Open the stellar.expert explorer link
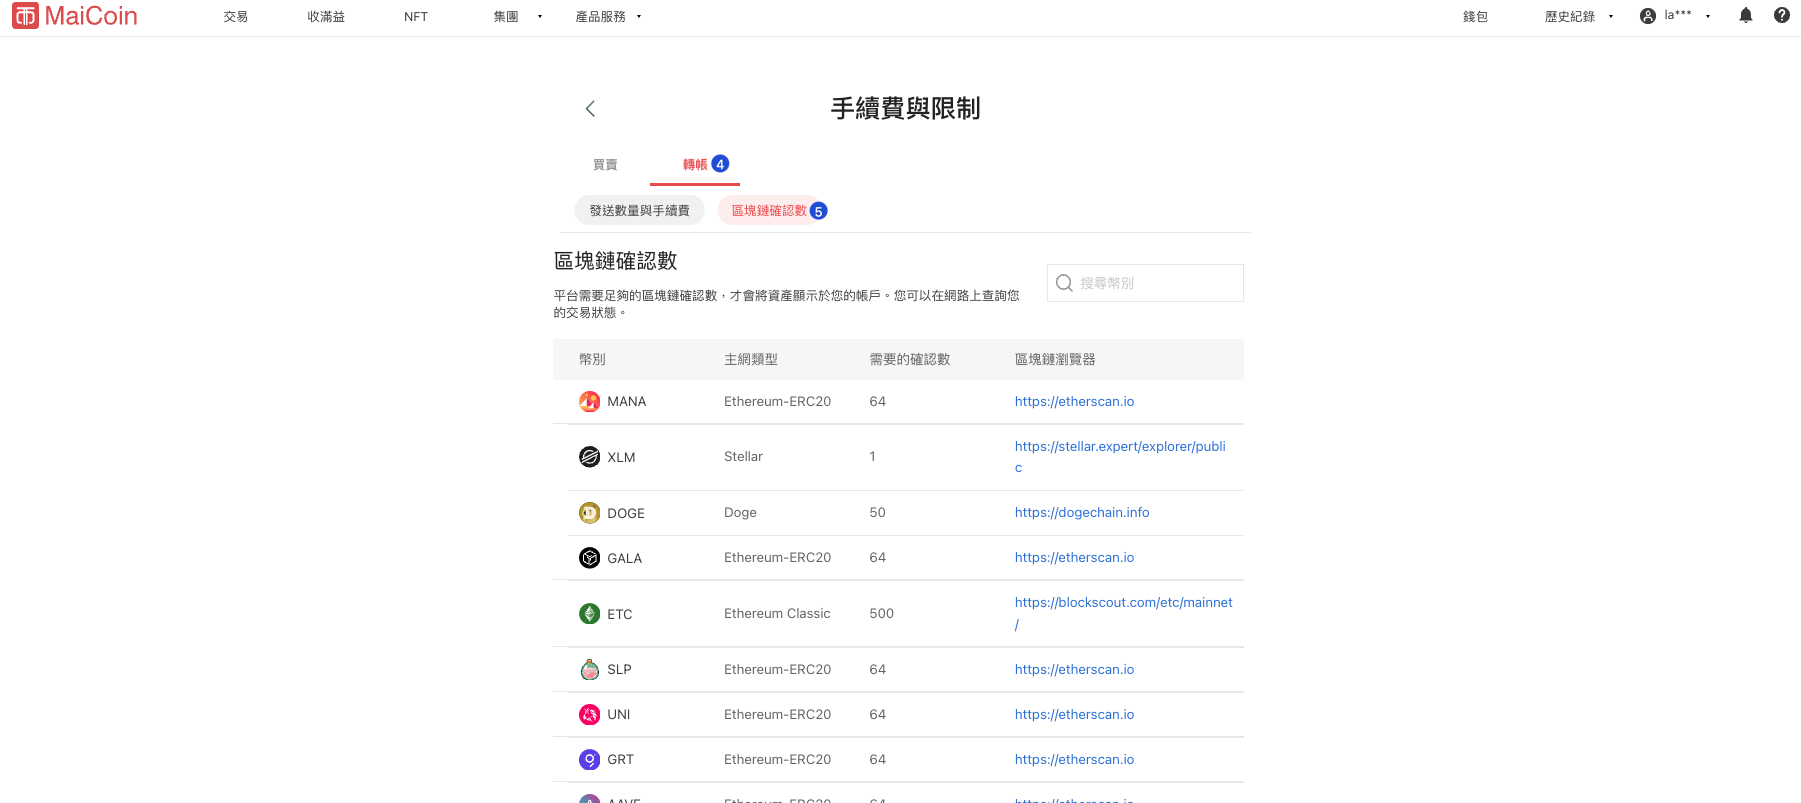The width and height of the screenshot is (1801, 803). click(x=1120, y=457)
